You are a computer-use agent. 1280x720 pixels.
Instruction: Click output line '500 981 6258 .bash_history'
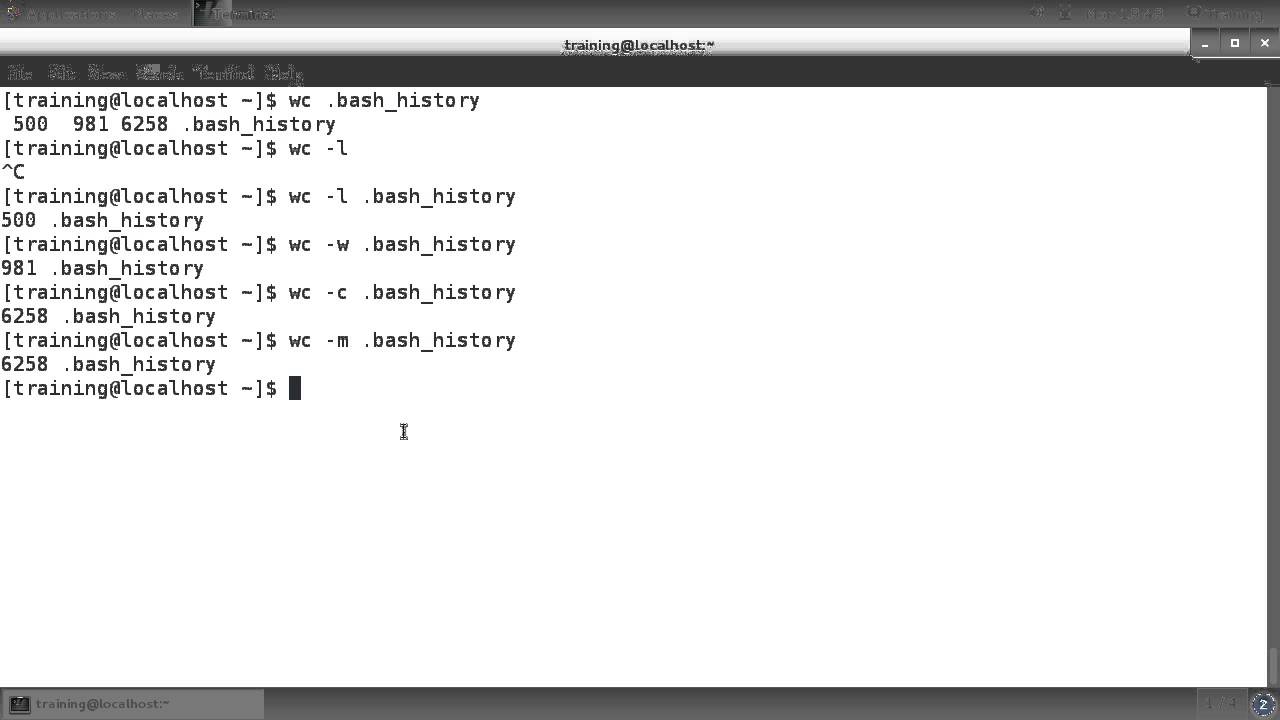click(174, 124)
